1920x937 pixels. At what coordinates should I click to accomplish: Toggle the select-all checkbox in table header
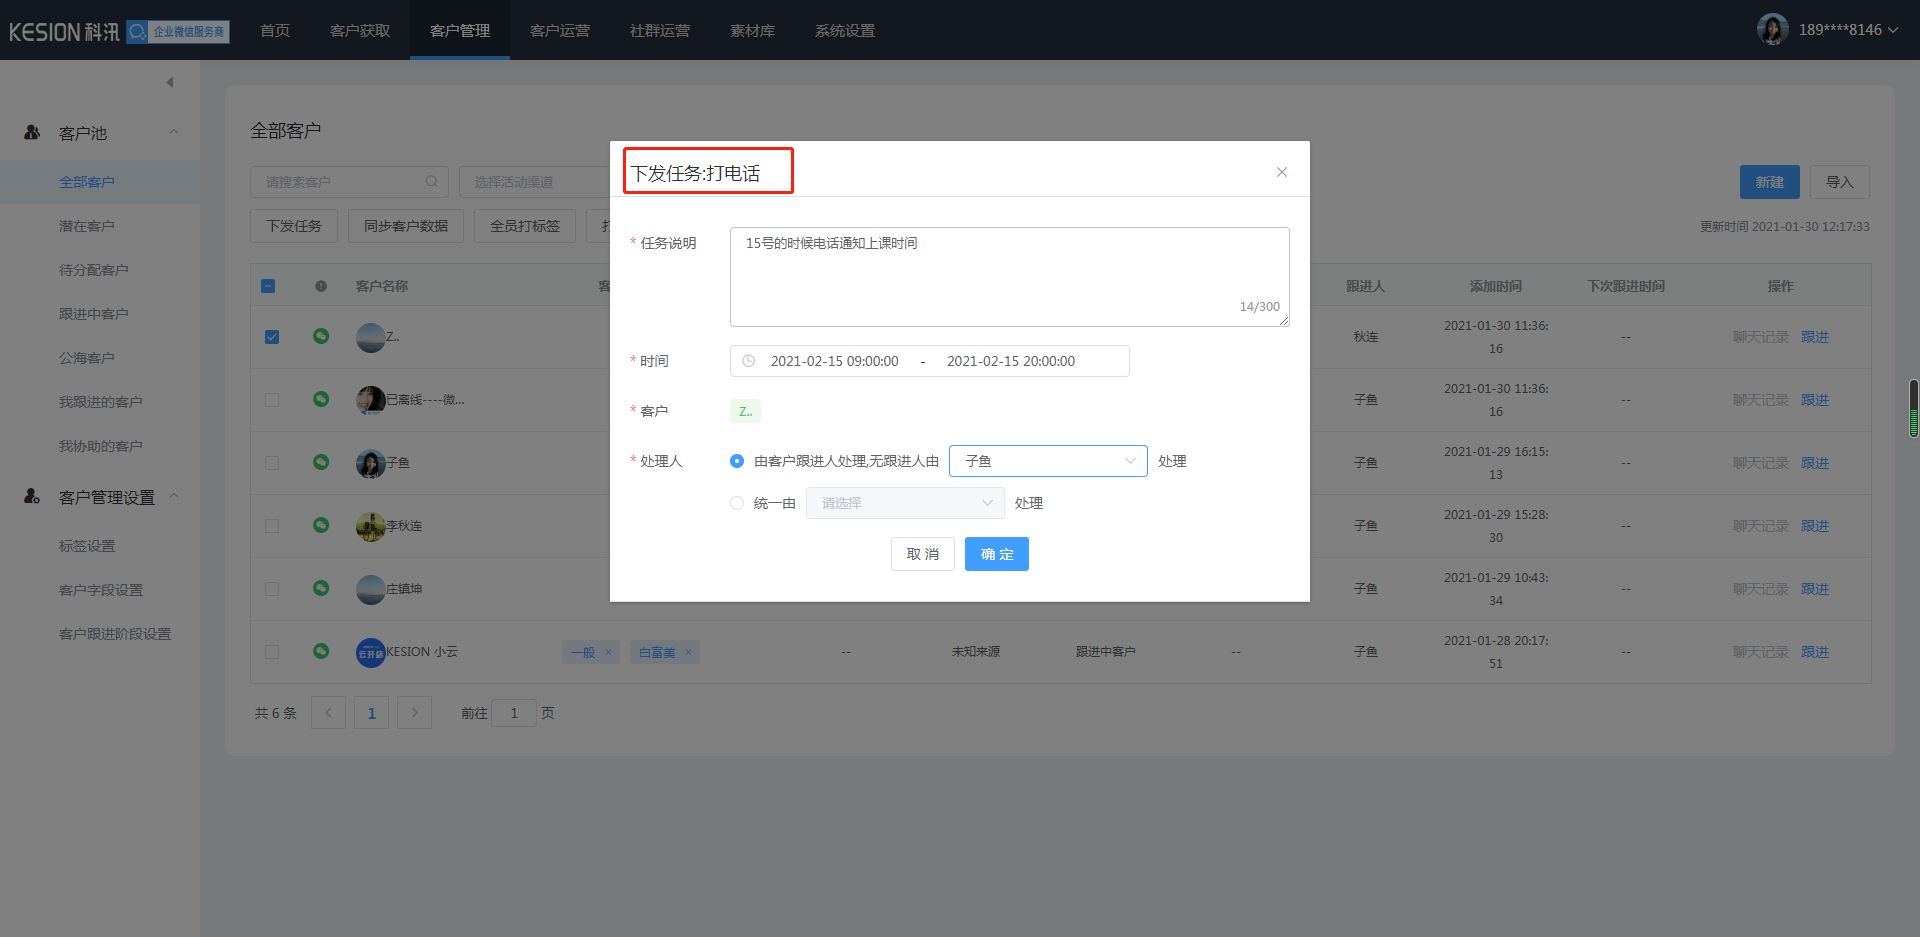268,286
